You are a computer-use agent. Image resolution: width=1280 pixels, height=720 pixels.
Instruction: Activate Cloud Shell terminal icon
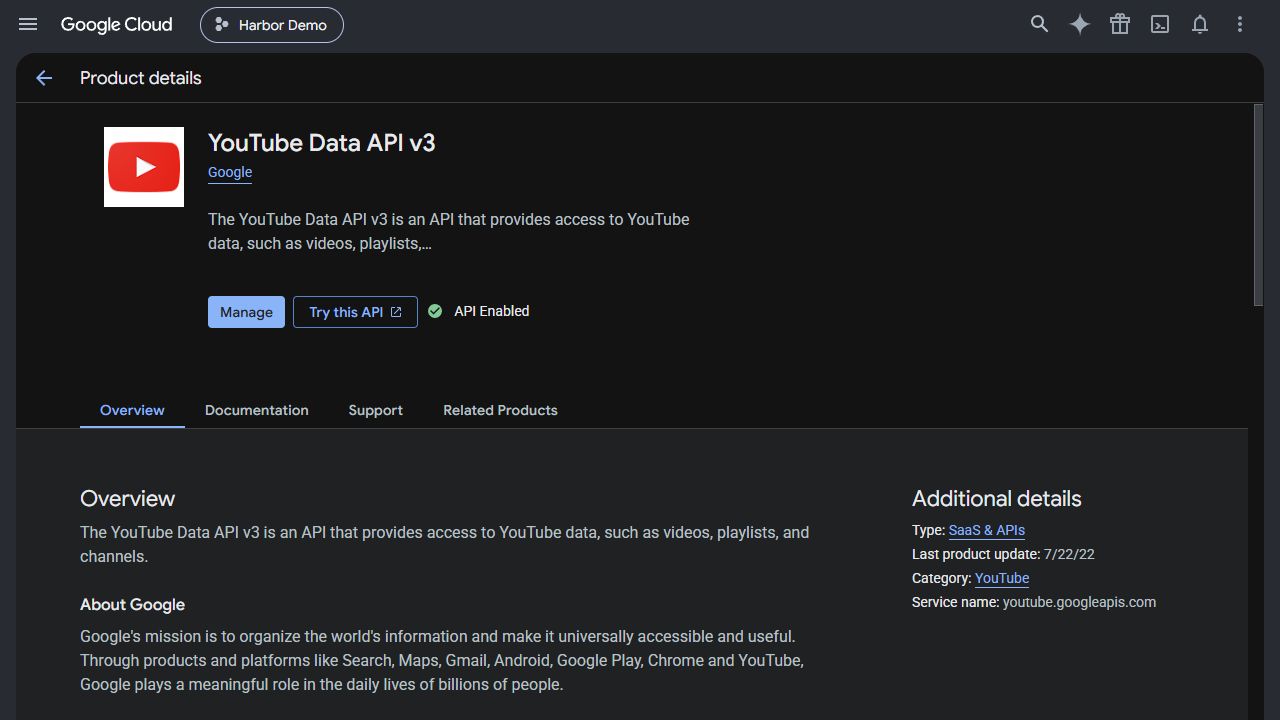click(x=1160, y=24)
